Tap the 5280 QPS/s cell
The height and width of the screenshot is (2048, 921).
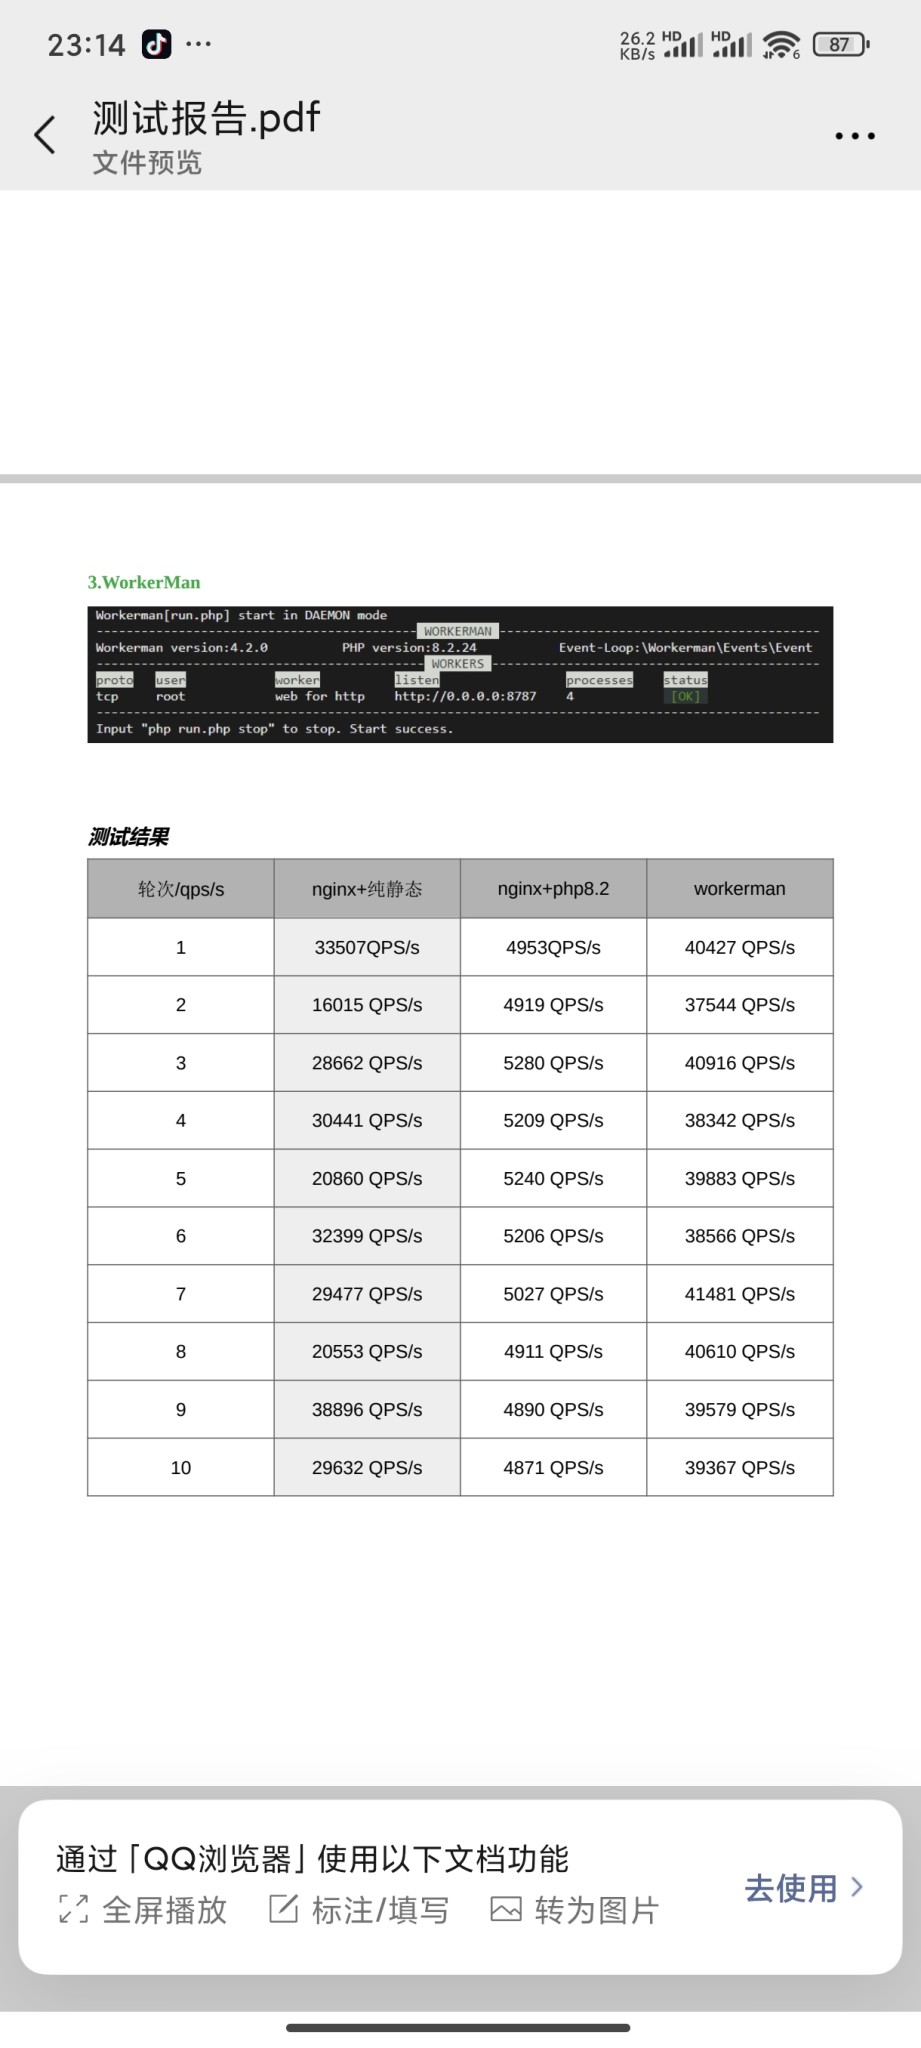point(553,1063)
